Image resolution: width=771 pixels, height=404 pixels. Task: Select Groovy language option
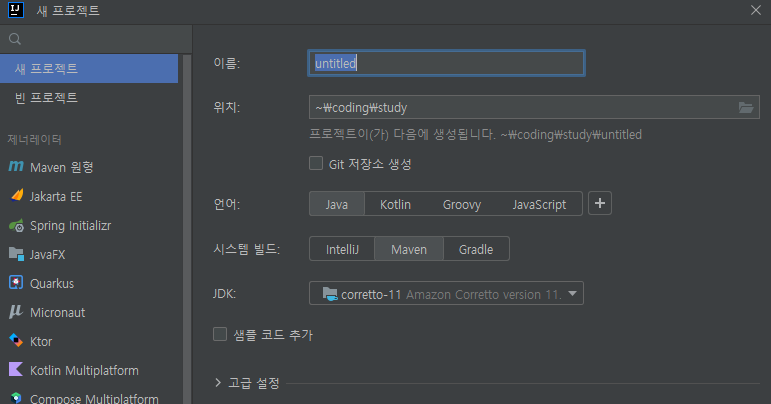coord(462,204)
